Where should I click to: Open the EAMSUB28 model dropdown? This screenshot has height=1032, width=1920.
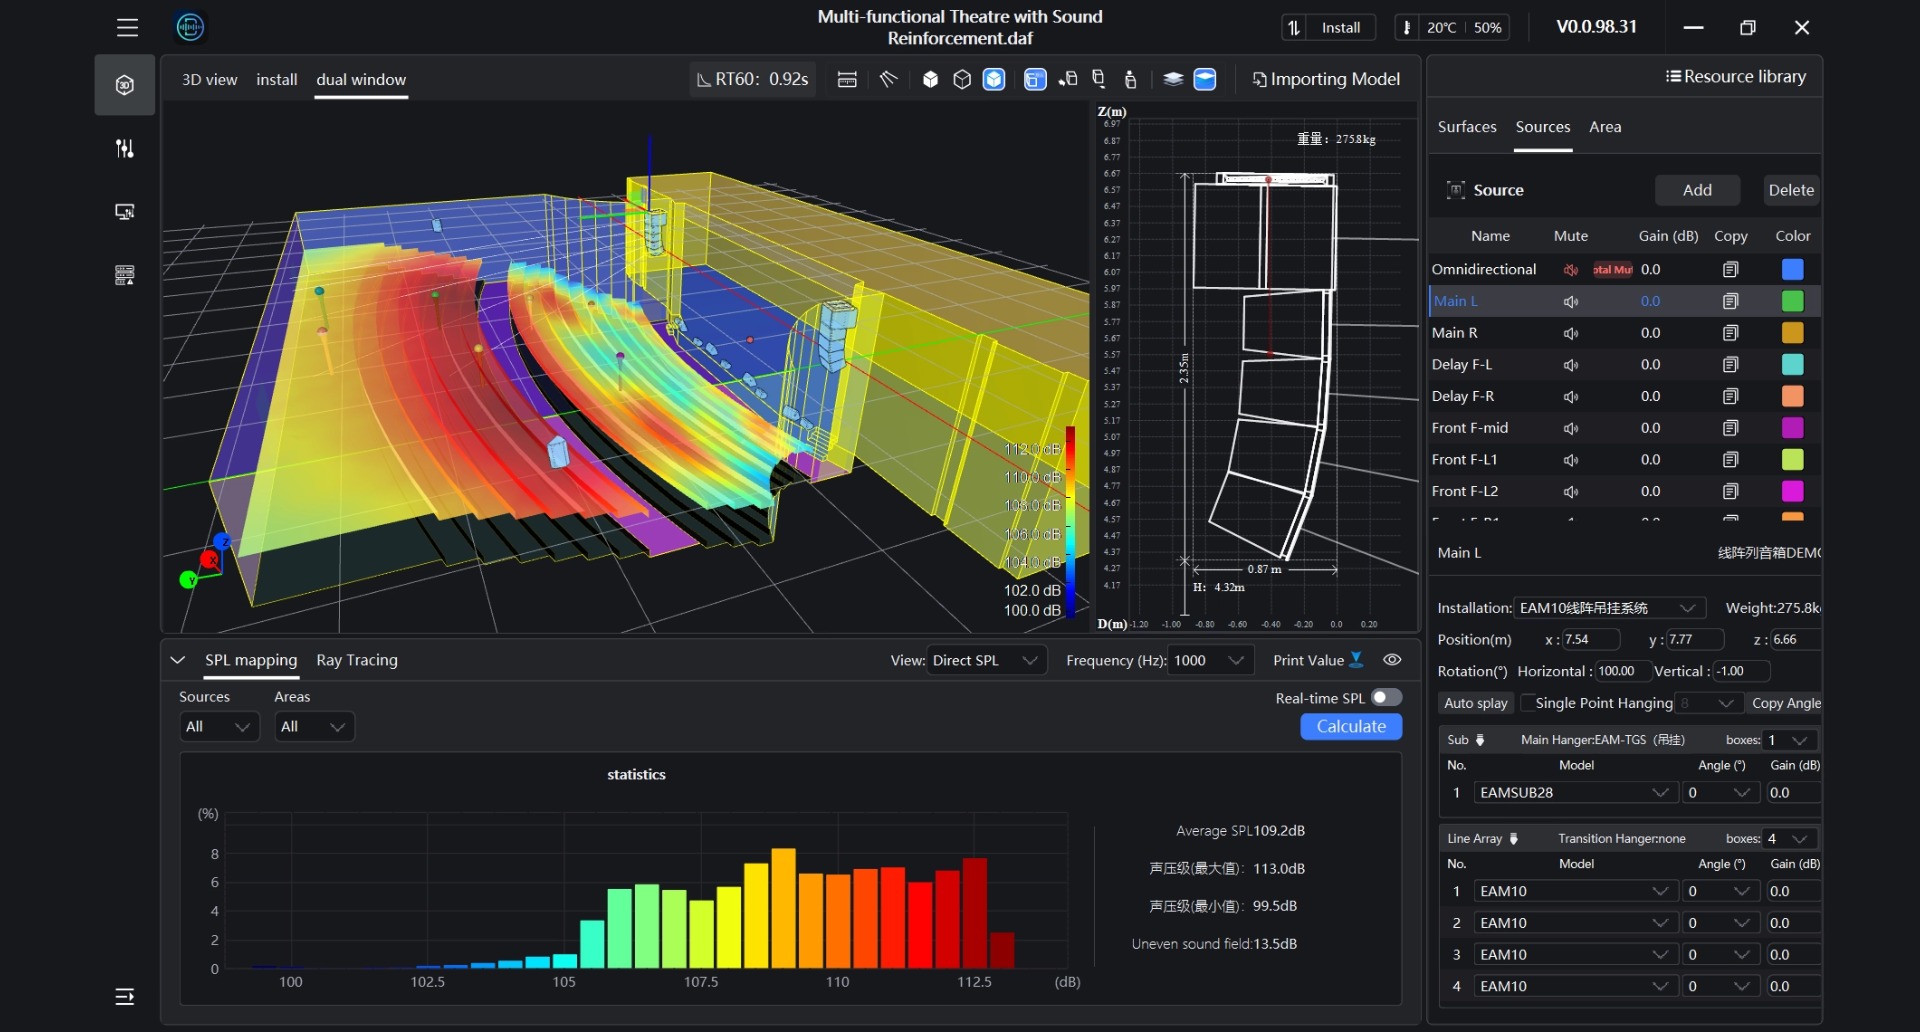coord(1574,793)
